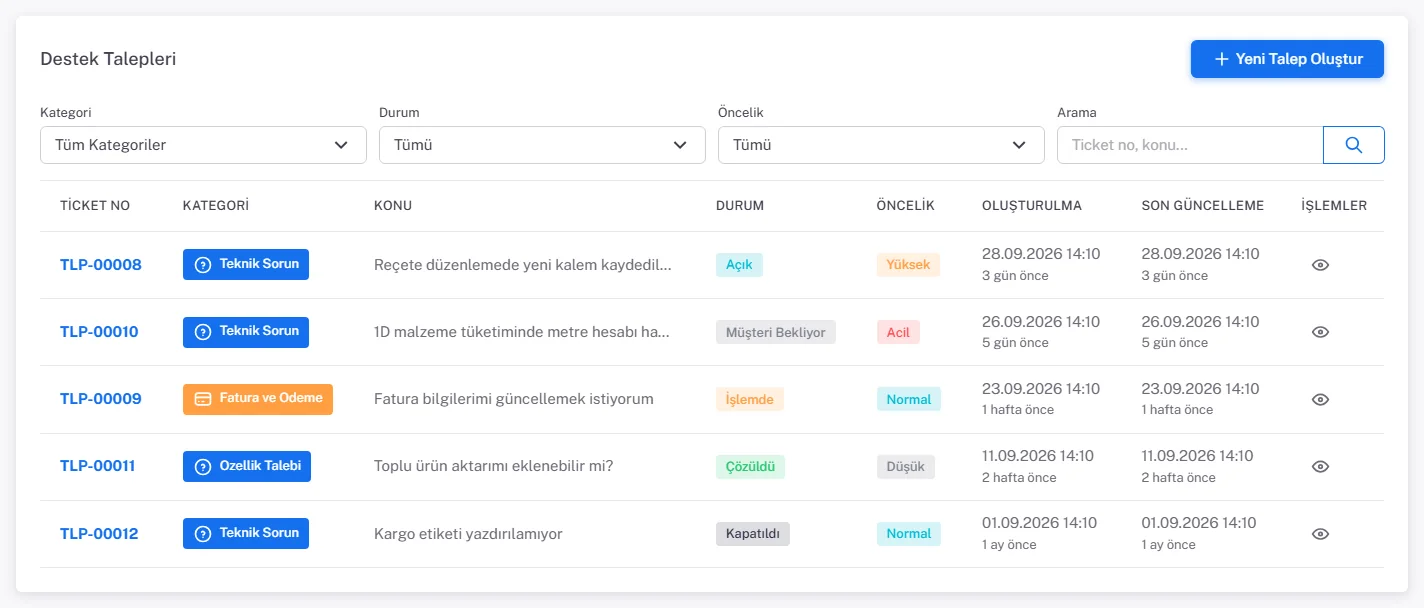The image size is (1424, 608).
Task: Click Teknik Sorun badge in TLP-00008 row
Action: (246, 264)
